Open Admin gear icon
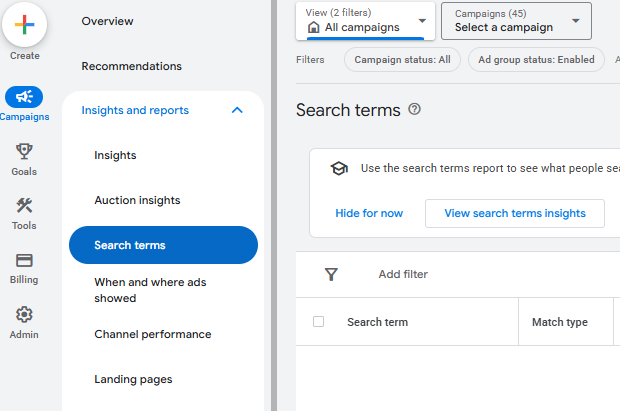Image resolution: width=620 pixels, height=411 pixels. tap(24, 314)
